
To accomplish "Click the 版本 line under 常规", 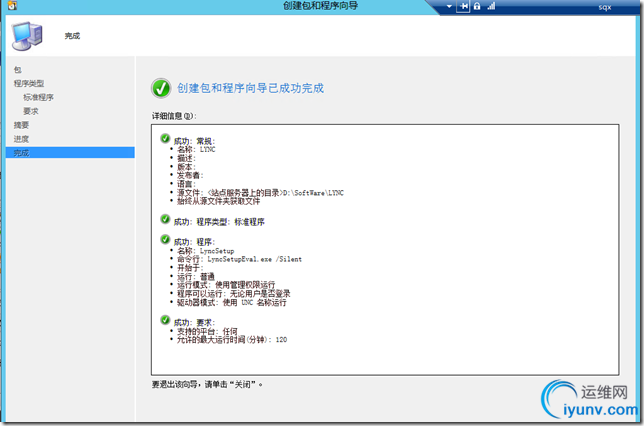I will (x=186, y=167).
